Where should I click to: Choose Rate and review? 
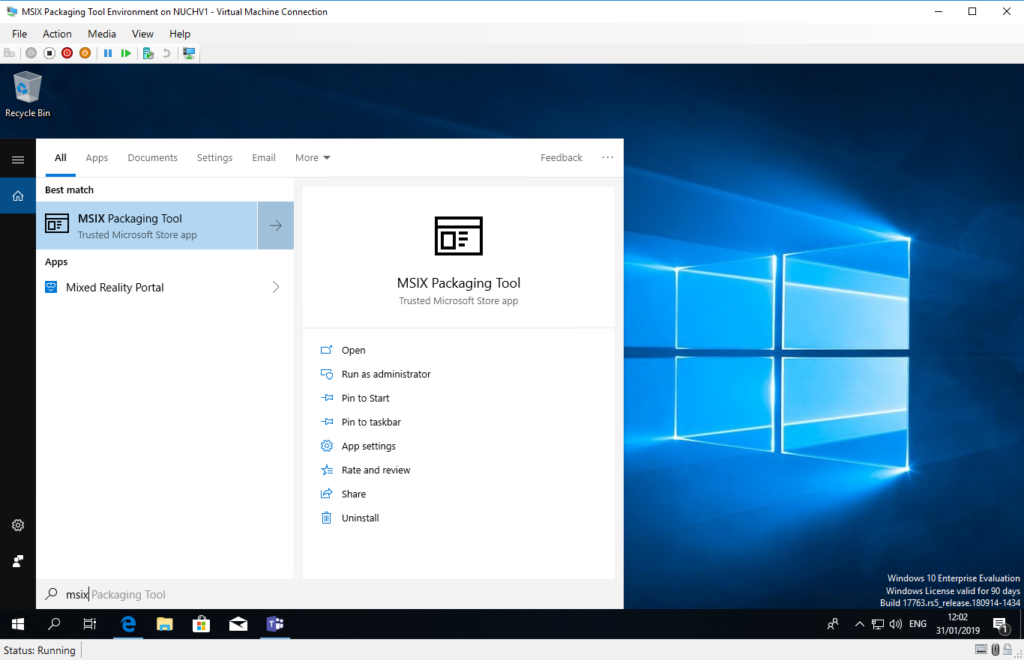(x=376, y=470)
